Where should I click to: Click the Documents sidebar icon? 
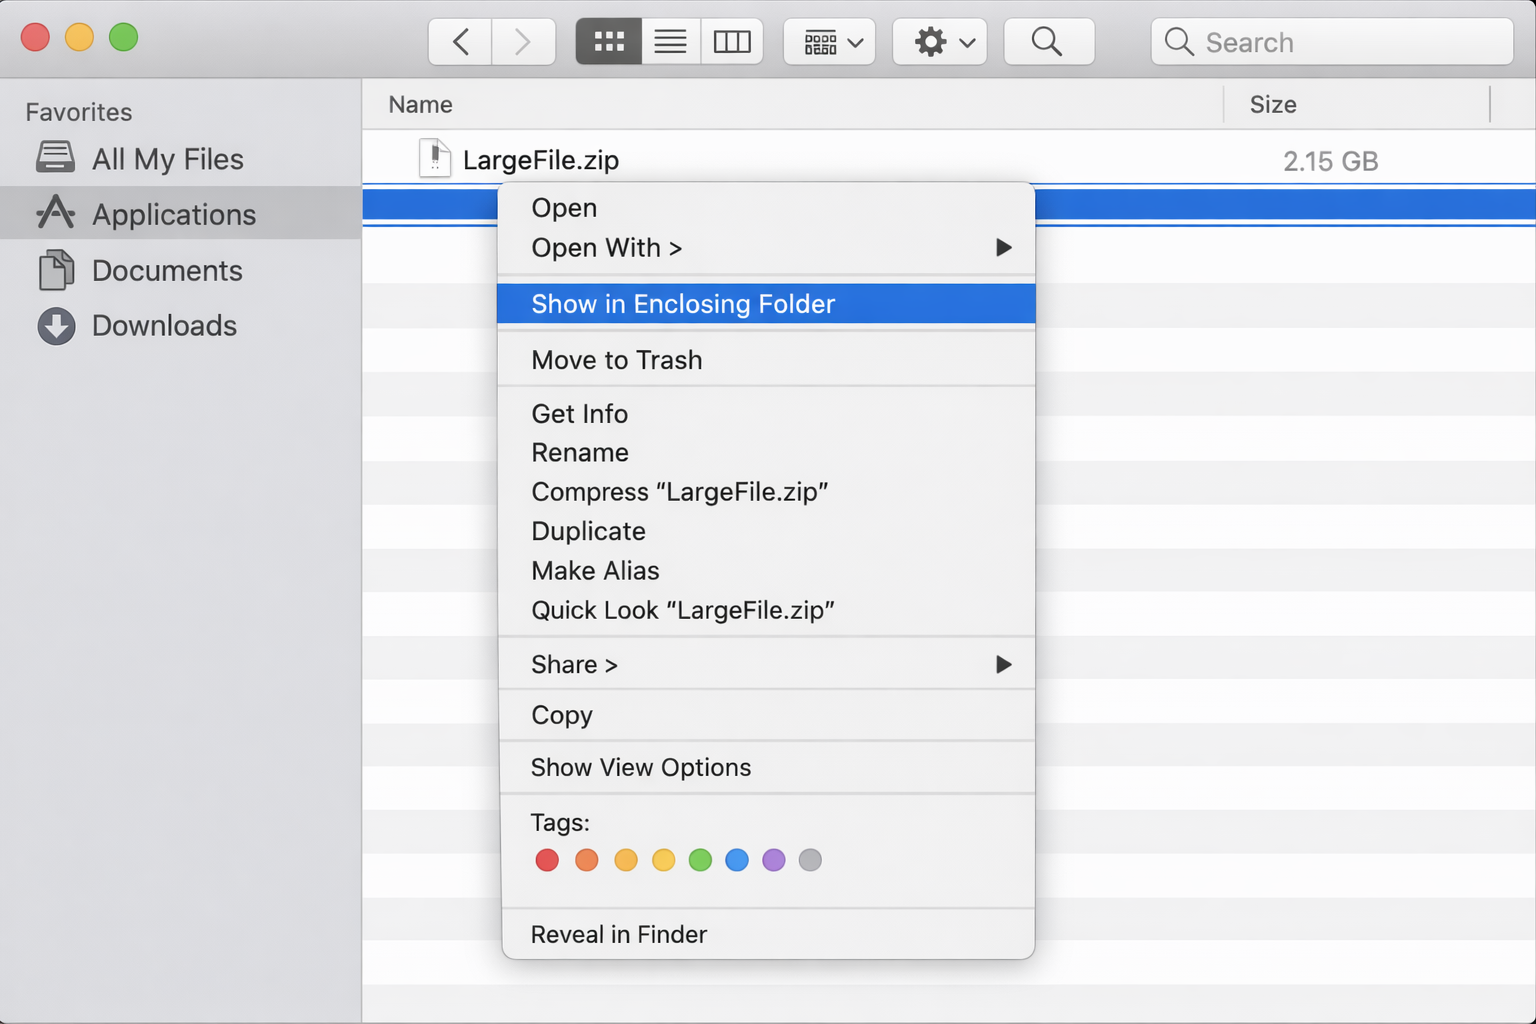(56, 270)
